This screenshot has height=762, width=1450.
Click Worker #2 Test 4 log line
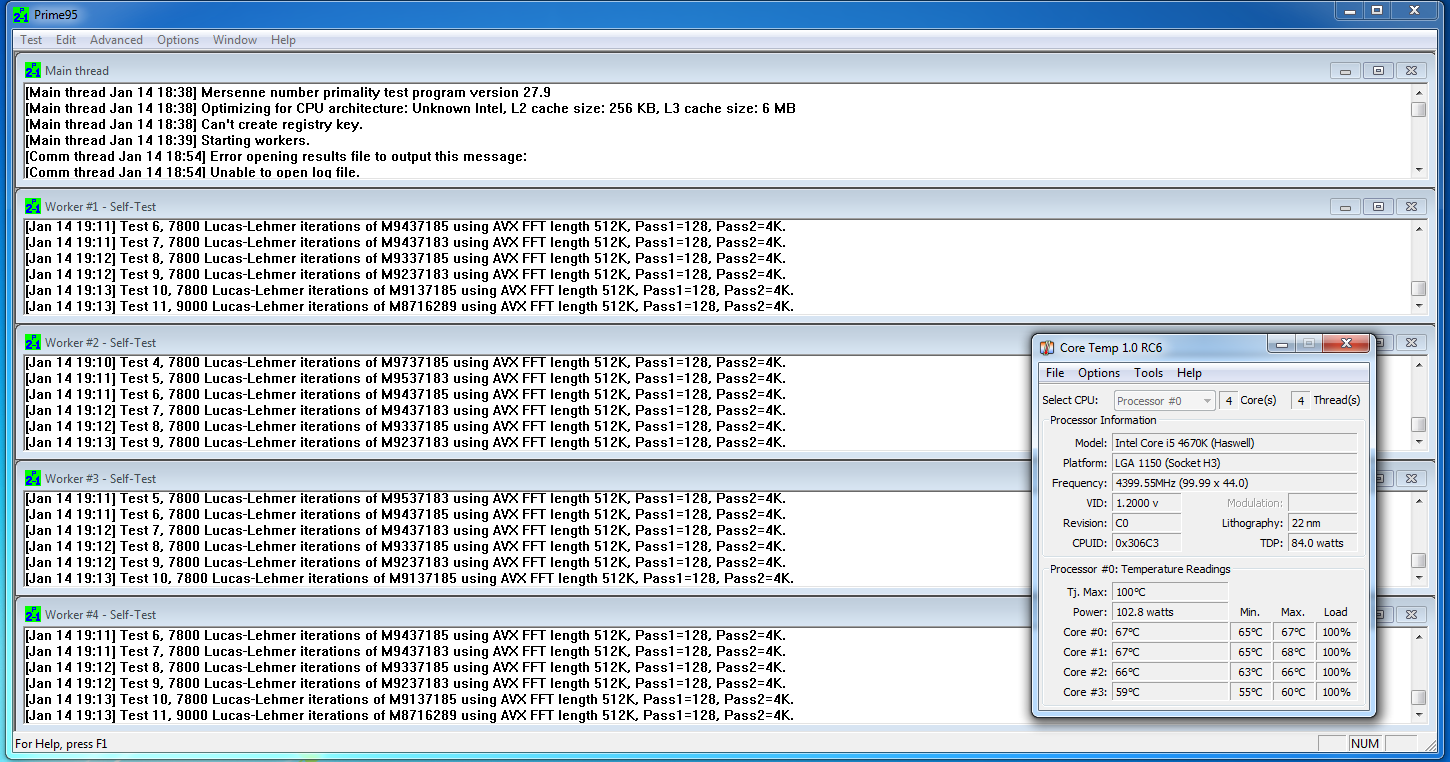[x=405, y=362]
